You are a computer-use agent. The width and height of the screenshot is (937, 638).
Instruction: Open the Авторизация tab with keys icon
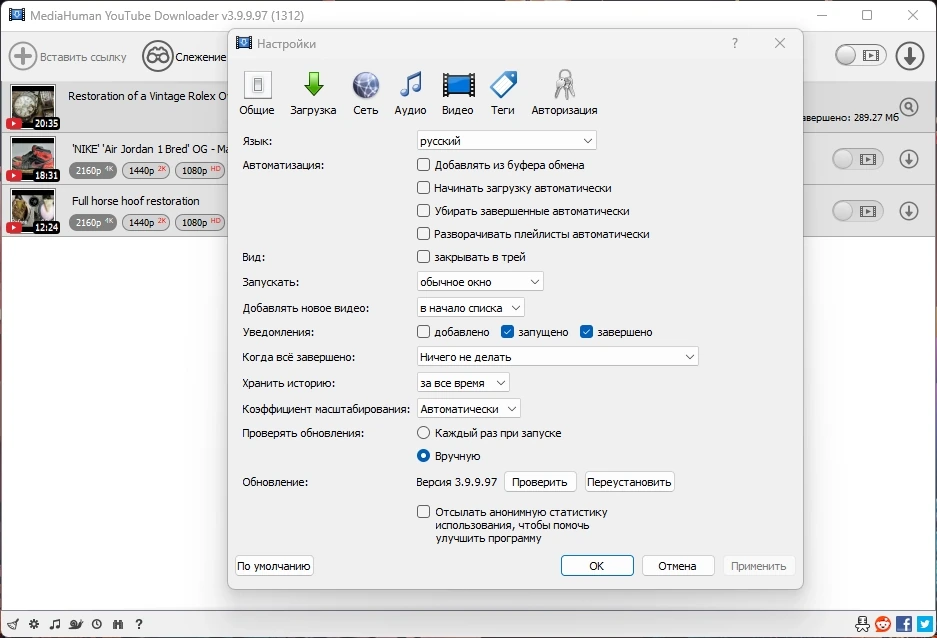pos(564,93)
